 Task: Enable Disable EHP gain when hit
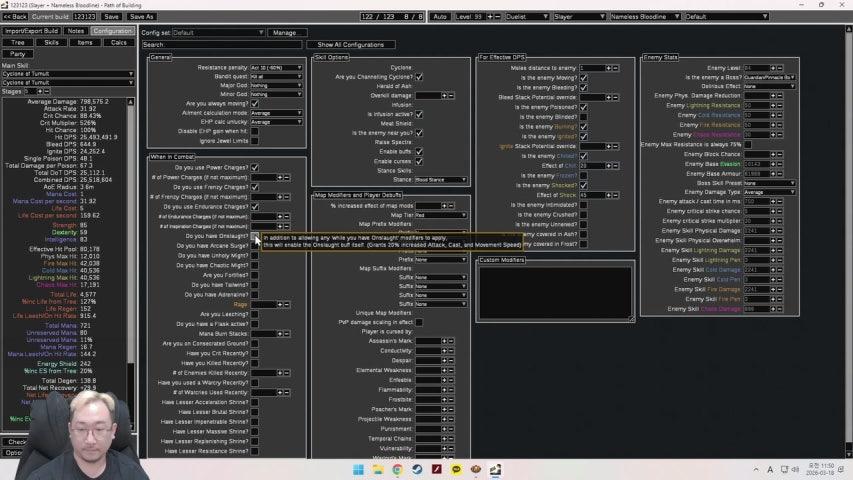255,131
